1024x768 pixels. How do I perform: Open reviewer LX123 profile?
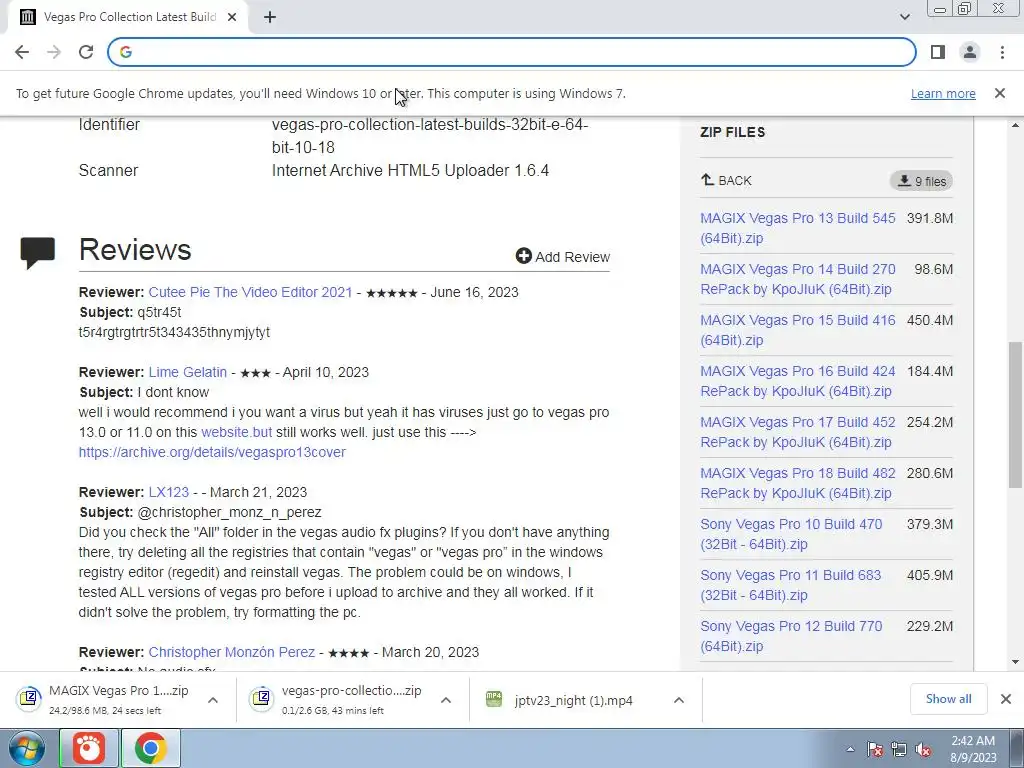168,492
